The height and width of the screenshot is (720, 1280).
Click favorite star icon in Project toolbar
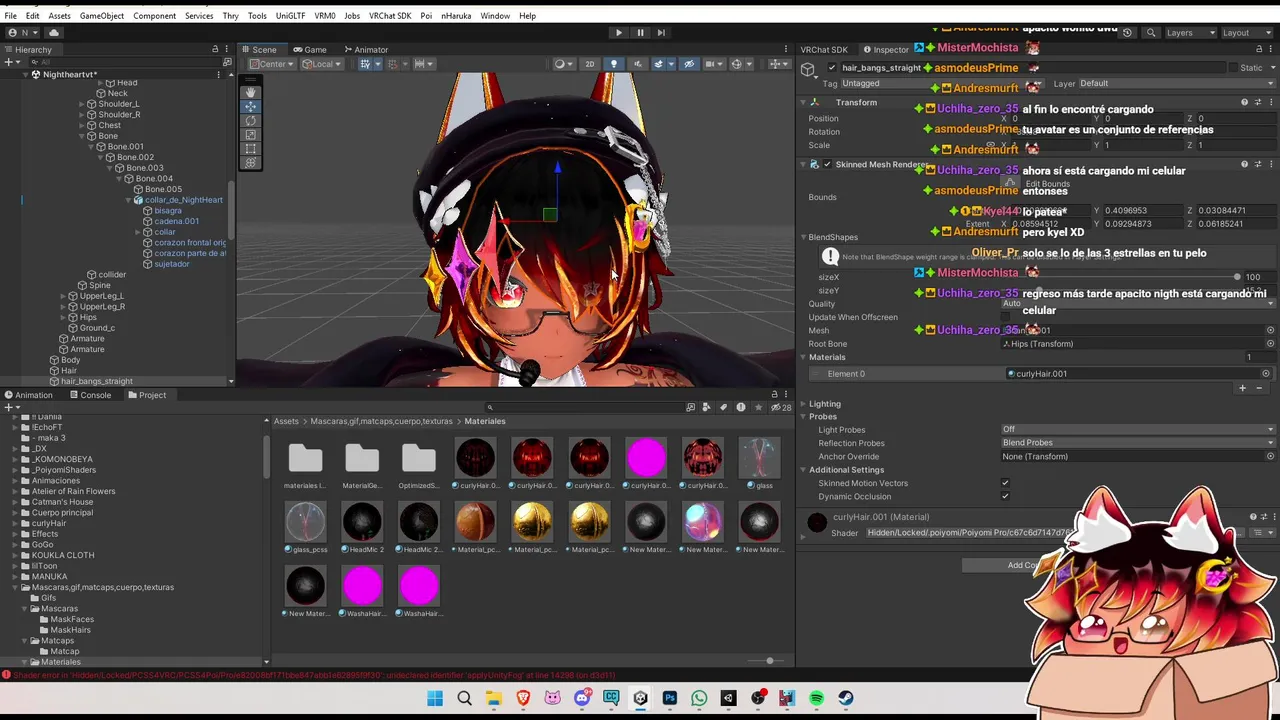point(757,407)
